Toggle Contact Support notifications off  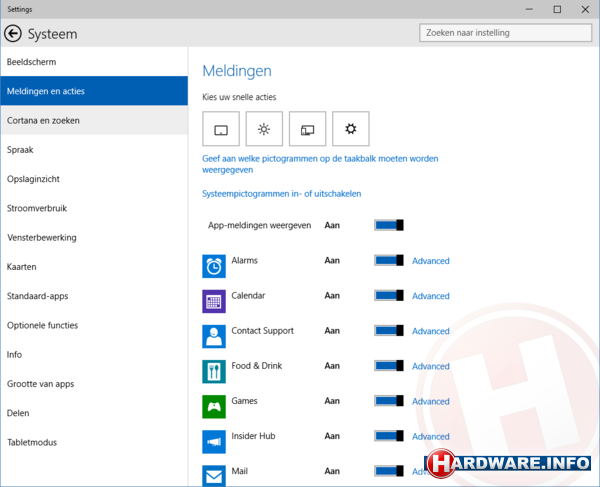(x=388, y=331)
